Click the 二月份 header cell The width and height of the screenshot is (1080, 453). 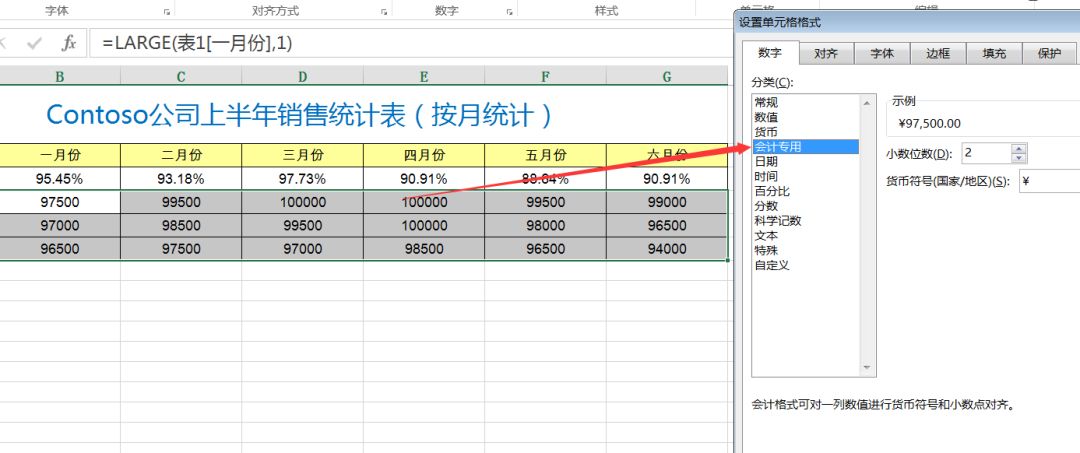[181, 156]
